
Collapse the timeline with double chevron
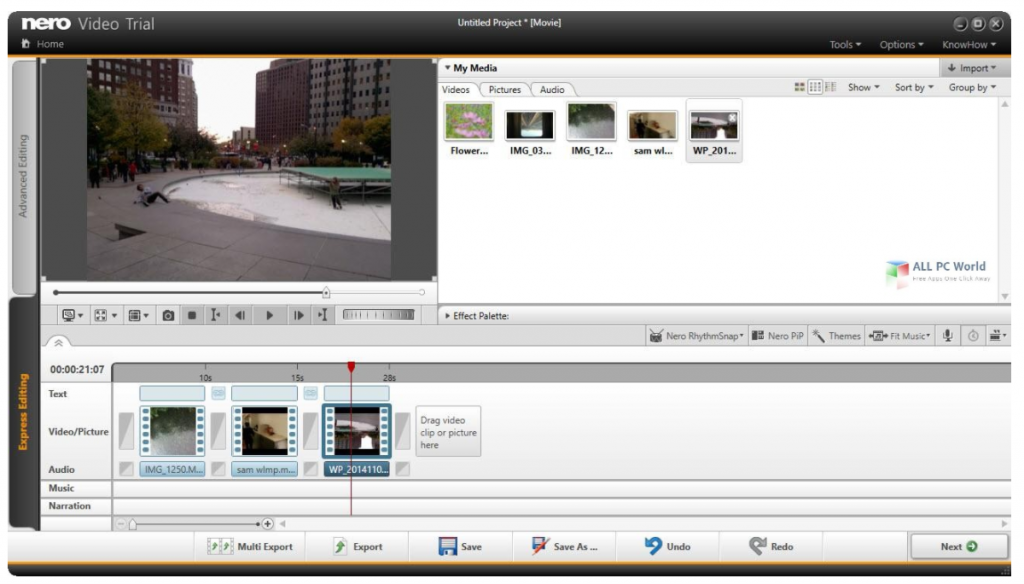click(58, 342)
